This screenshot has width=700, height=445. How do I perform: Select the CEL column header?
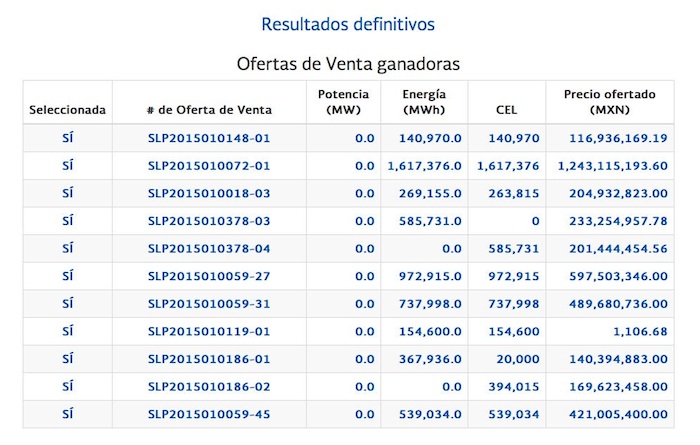click(x=507, y=109)
